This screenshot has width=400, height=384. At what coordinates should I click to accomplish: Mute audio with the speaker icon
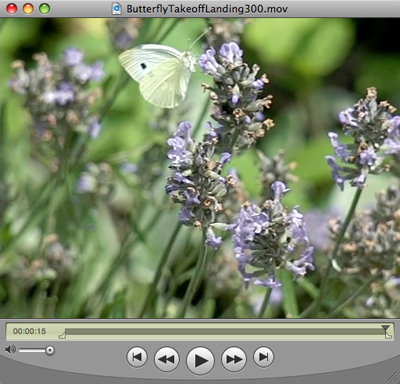tap(10, 350)
